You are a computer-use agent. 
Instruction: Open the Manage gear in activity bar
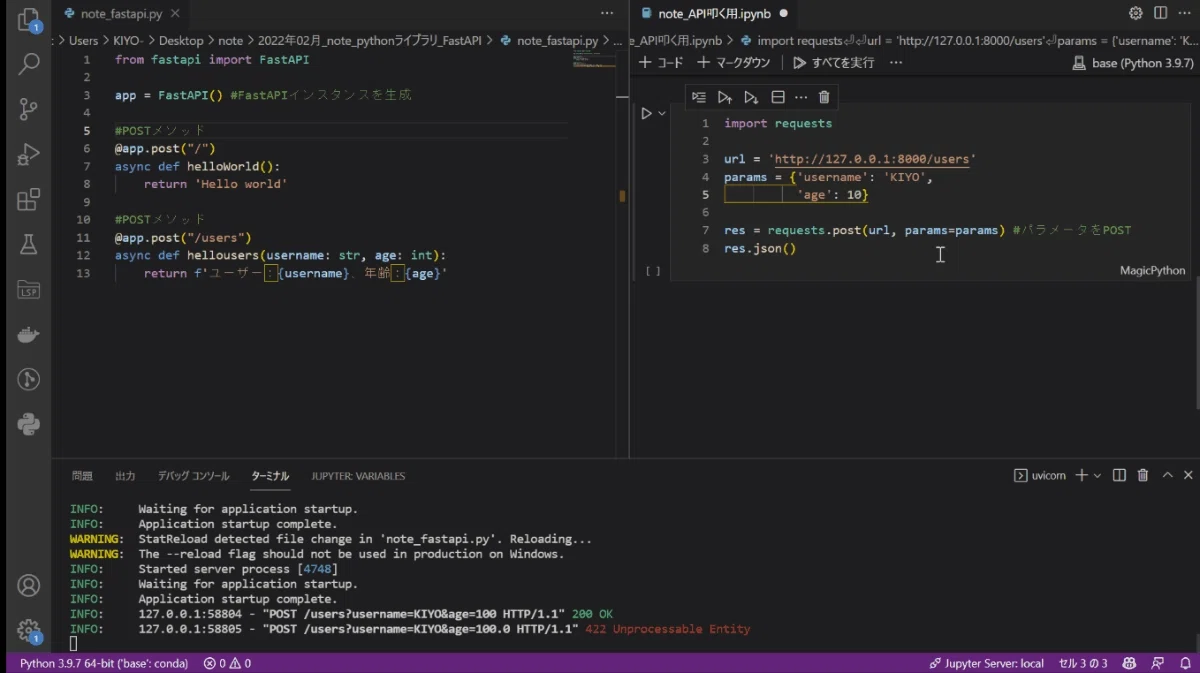click(x=28, y=631)
